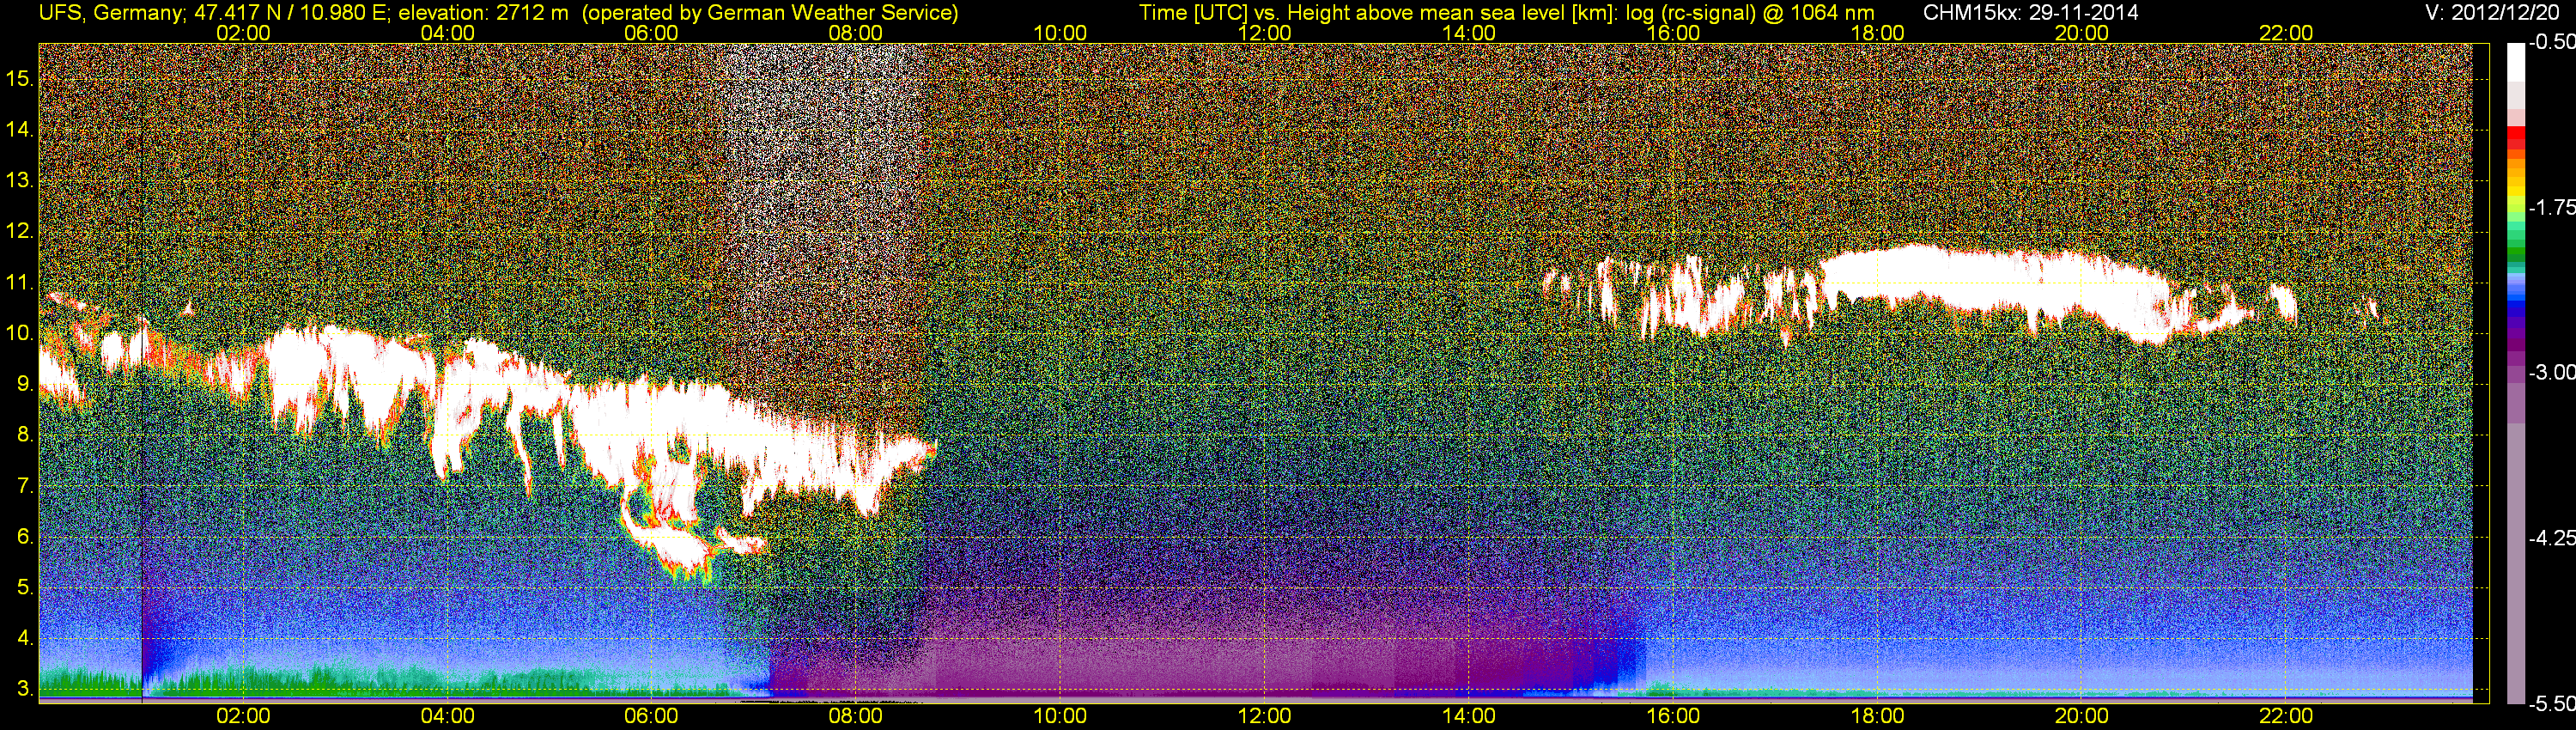The image size is (2576, 730).
Task: Select the 10:00 tick label on the top axis
Action: click(1060, 33)
